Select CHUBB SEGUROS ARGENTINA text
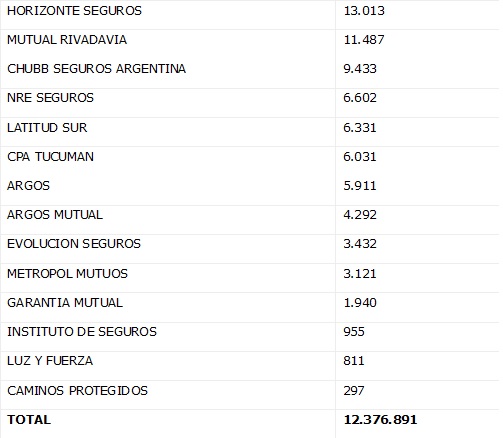Image resolution: width=503 pixels, height=438 pixels. [x=96, y=69]
